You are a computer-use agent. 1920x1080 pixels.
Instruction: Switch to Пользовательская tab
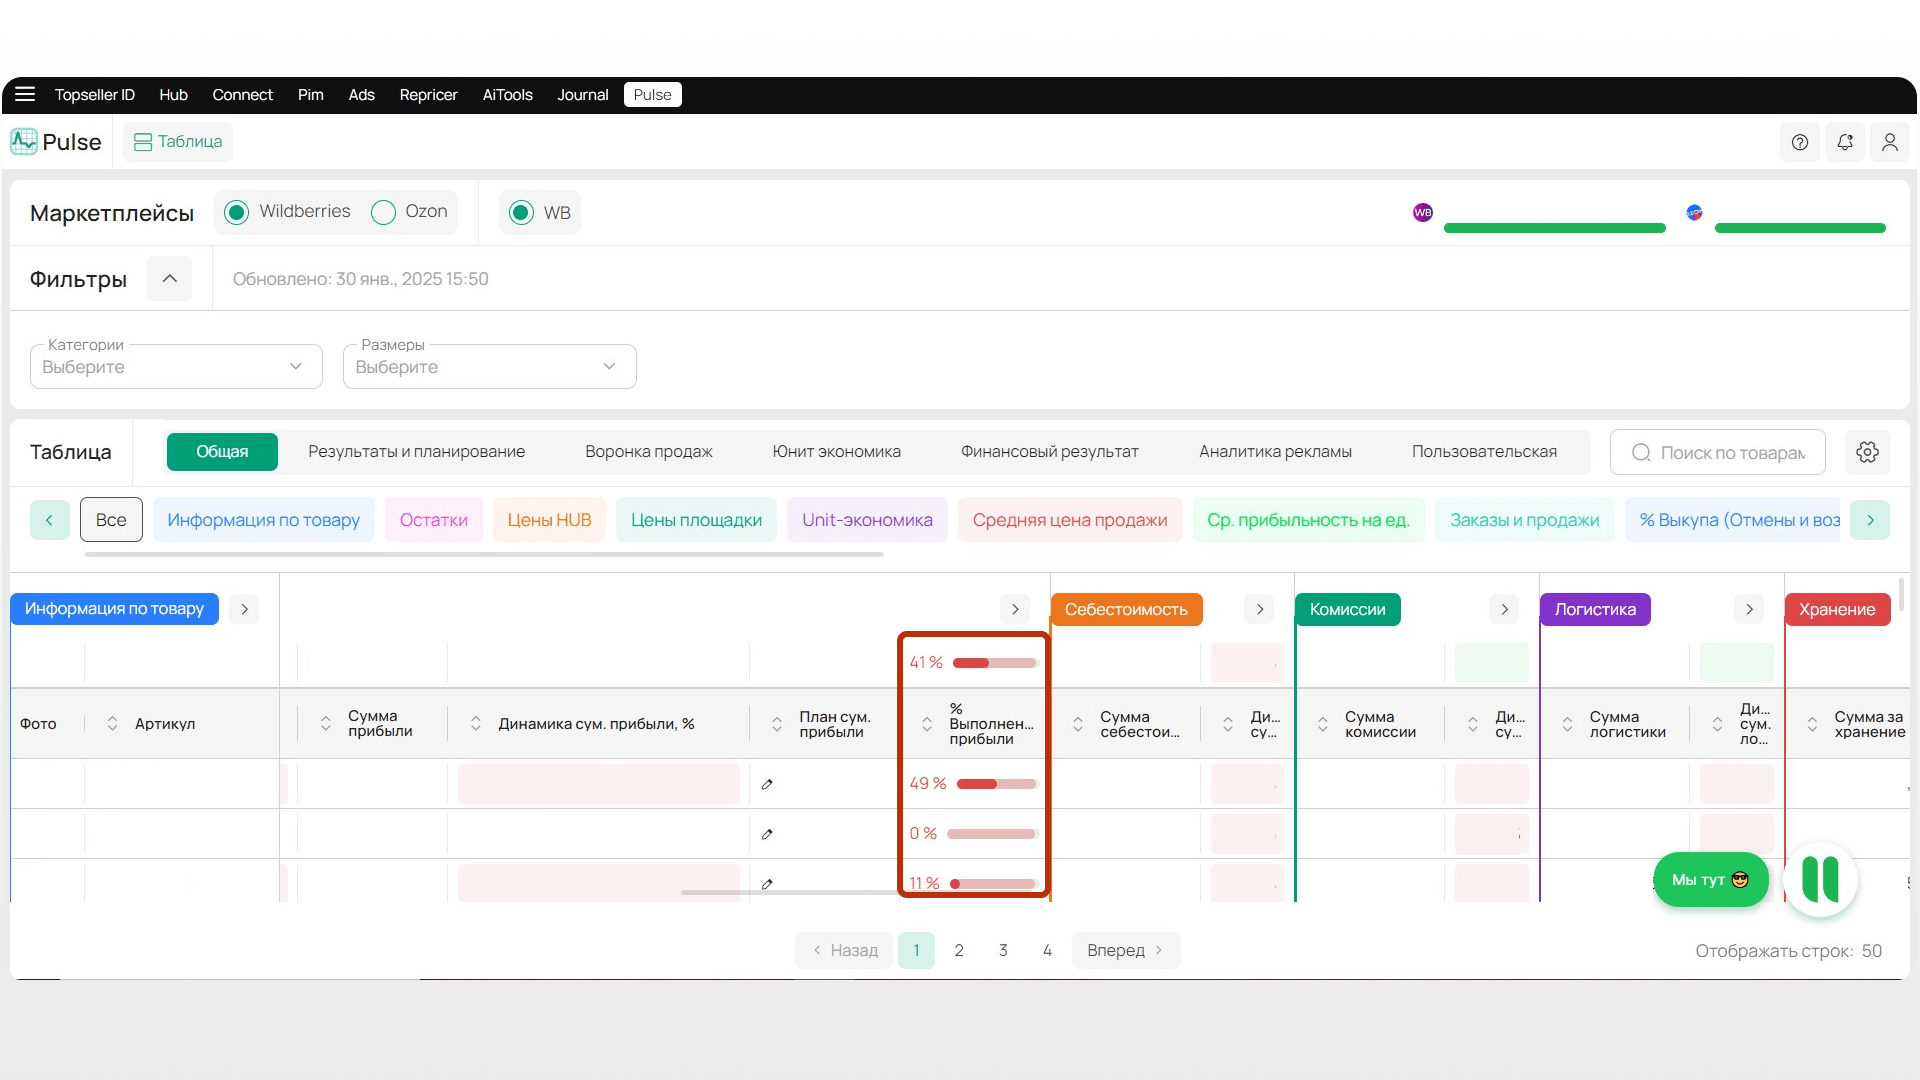[1484, 452]
